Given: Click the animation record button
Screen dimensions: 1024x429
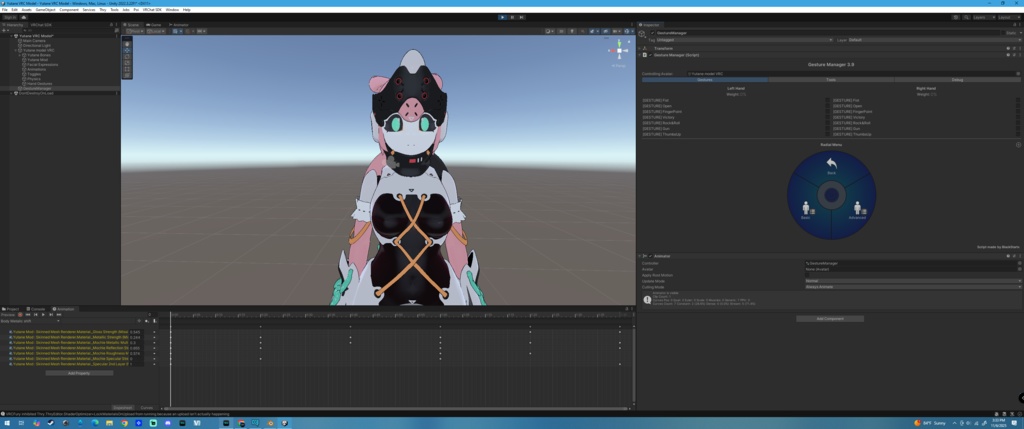Looking at the screenshot, I should [x=20, y=315].
